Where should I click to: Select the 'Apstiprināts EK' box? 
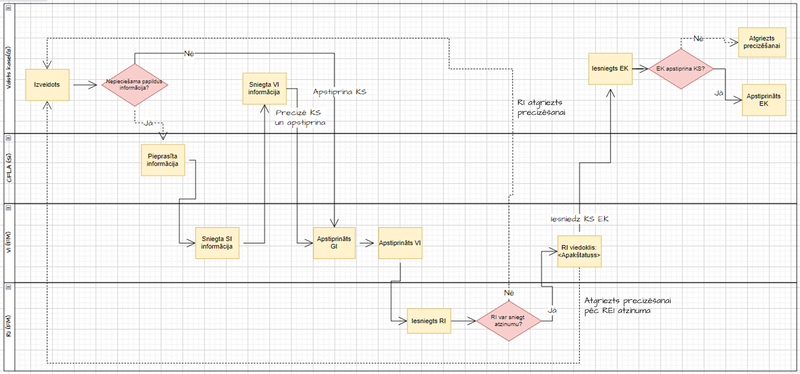coord(764,100)
